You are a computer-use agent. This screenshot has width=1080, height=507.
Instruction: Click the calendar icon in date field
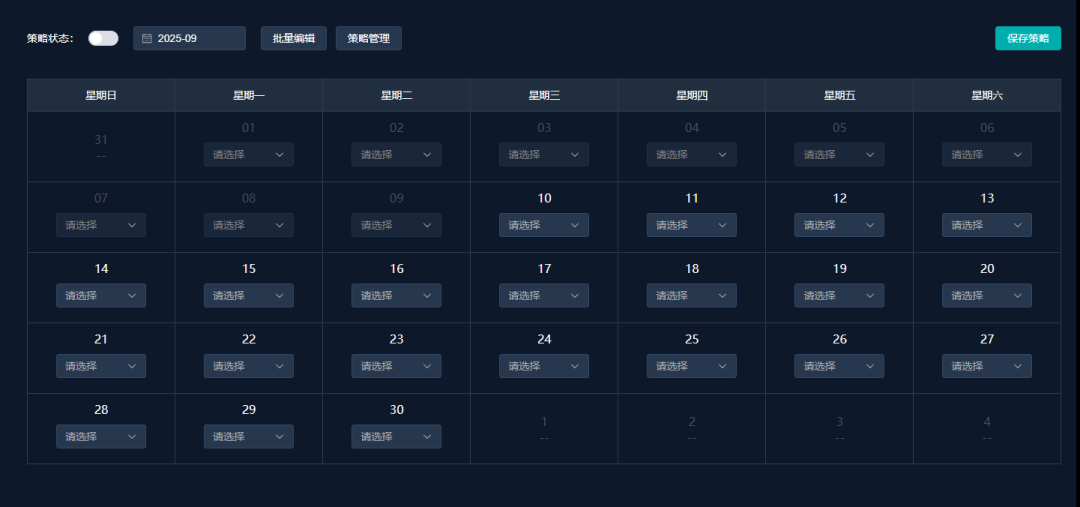pos(147,39)
